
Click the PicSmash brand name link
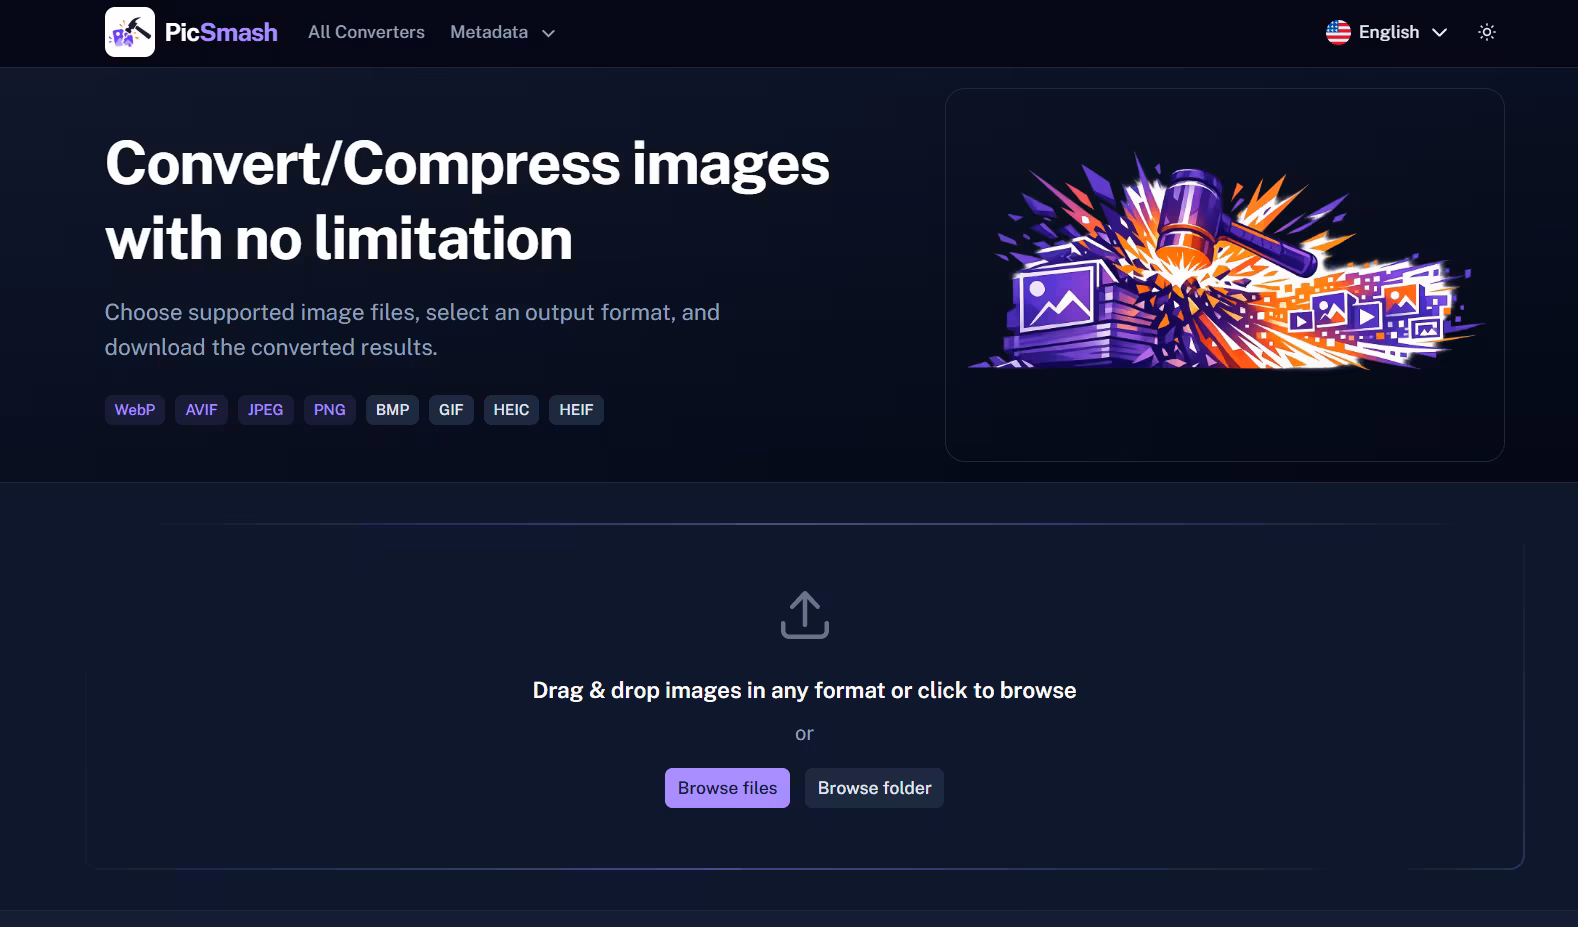[x=221, y=32]
